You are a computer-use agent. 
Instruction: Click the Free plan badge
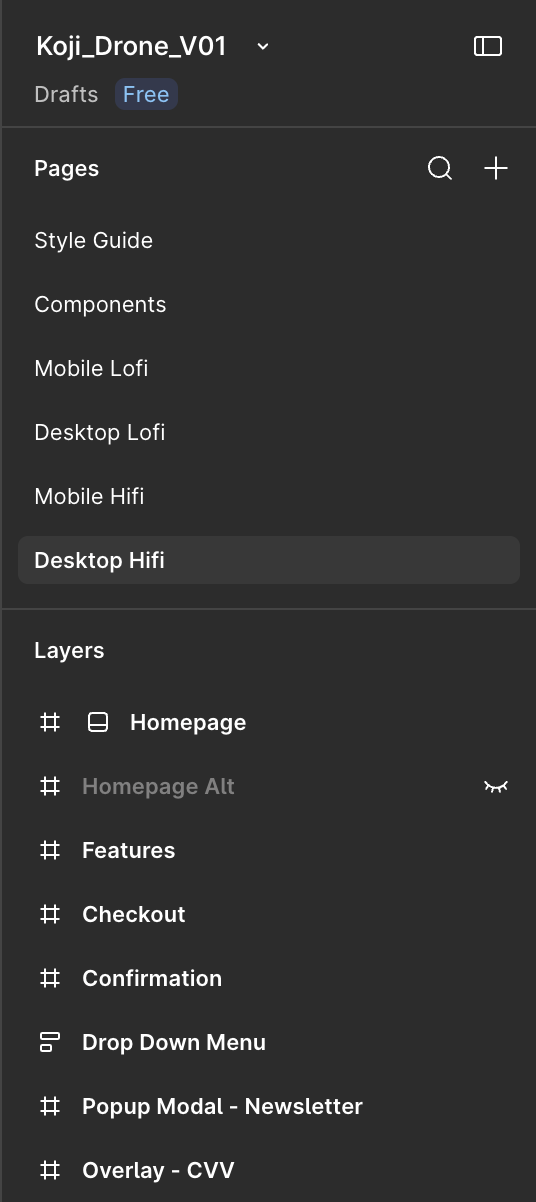[x=146, y=94]
